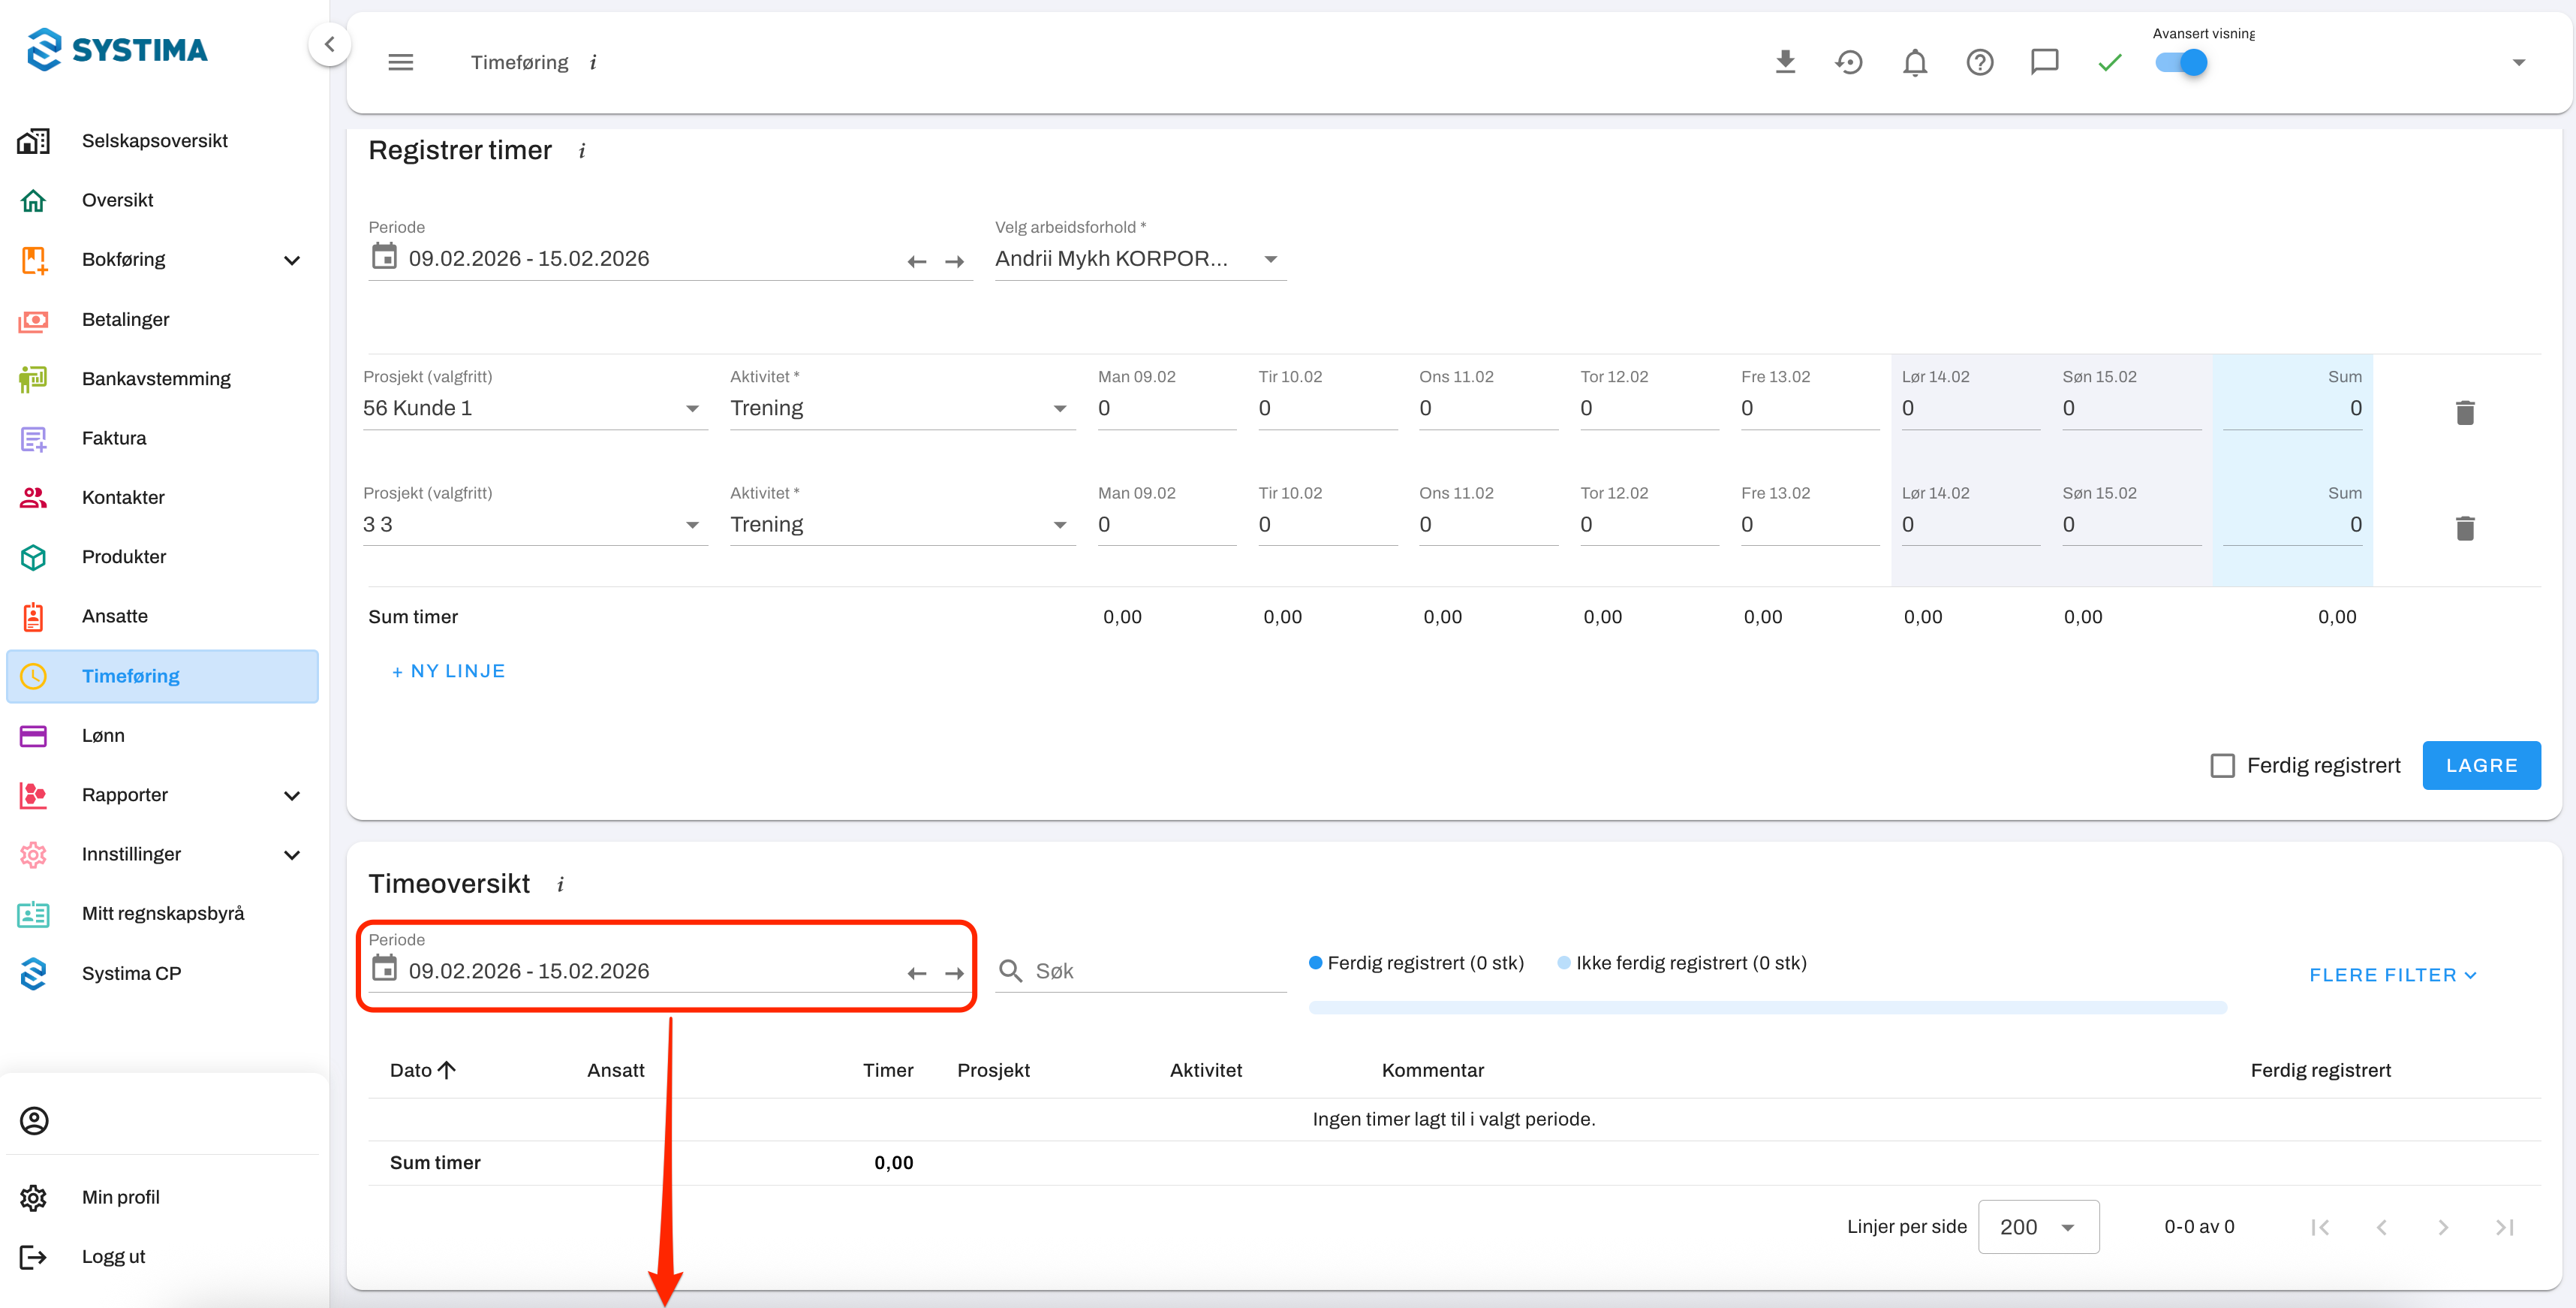The image size is (2576, 1308).
Task: Check the Ferdig registrert checkbox
Action: (x=2222, y=765)
